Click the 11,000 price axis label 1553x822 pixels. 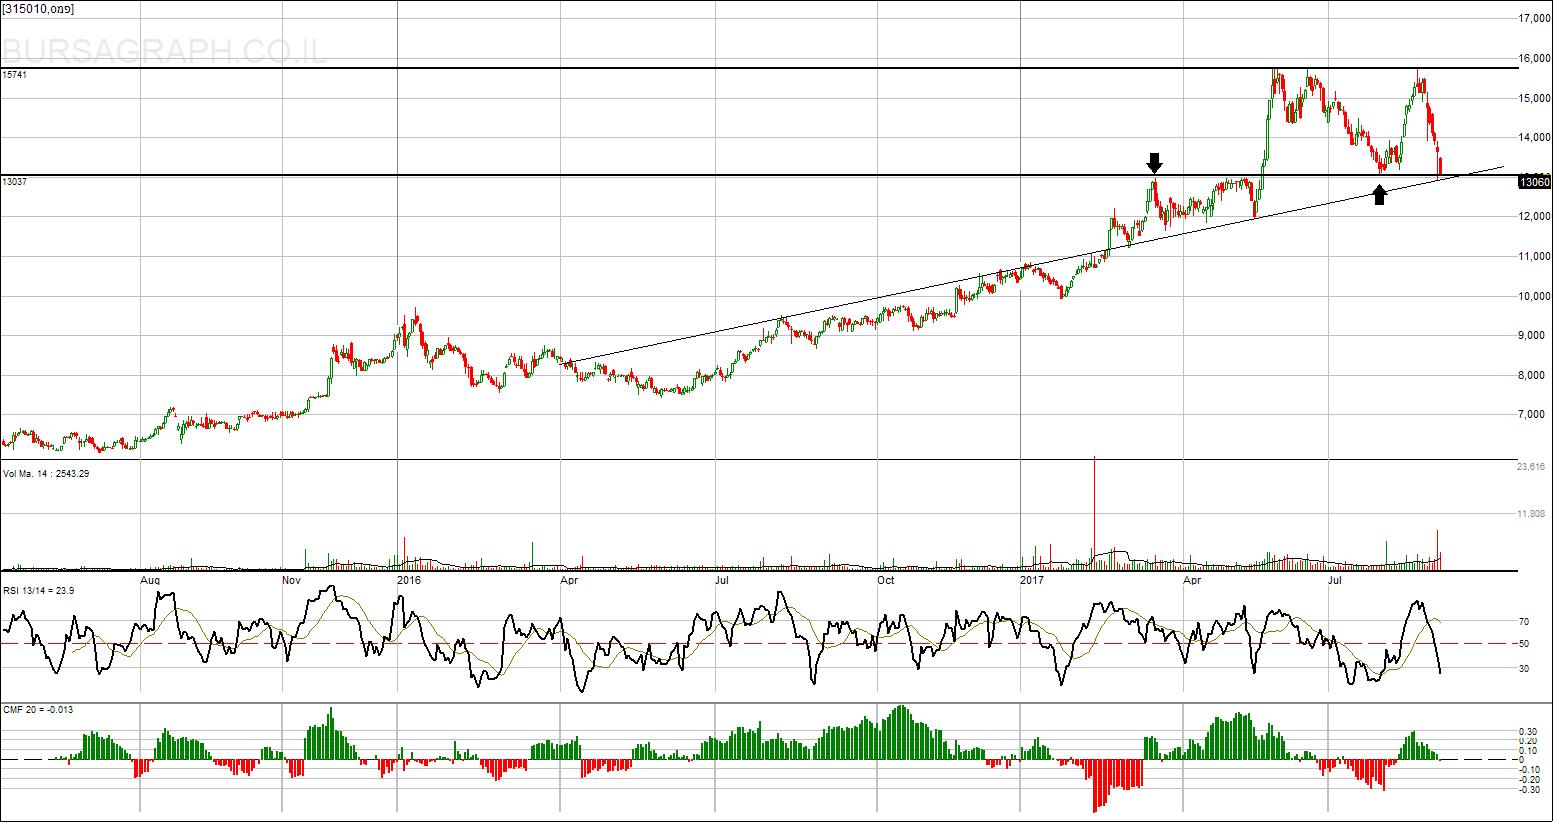pyautogui.click(x=1534, y=257)
